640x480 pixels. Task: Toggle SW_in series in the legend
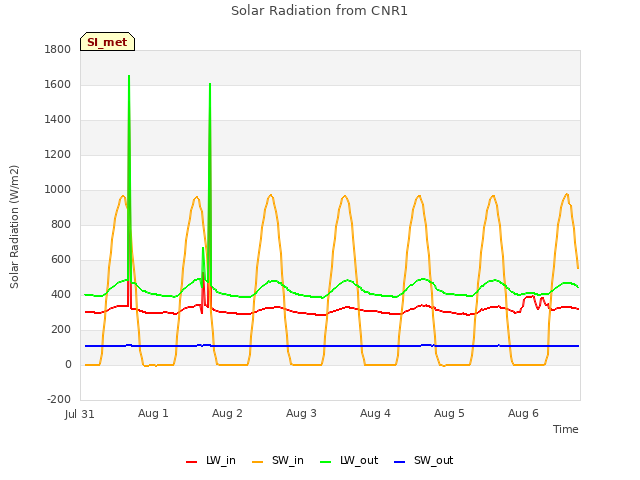(278, 460)
